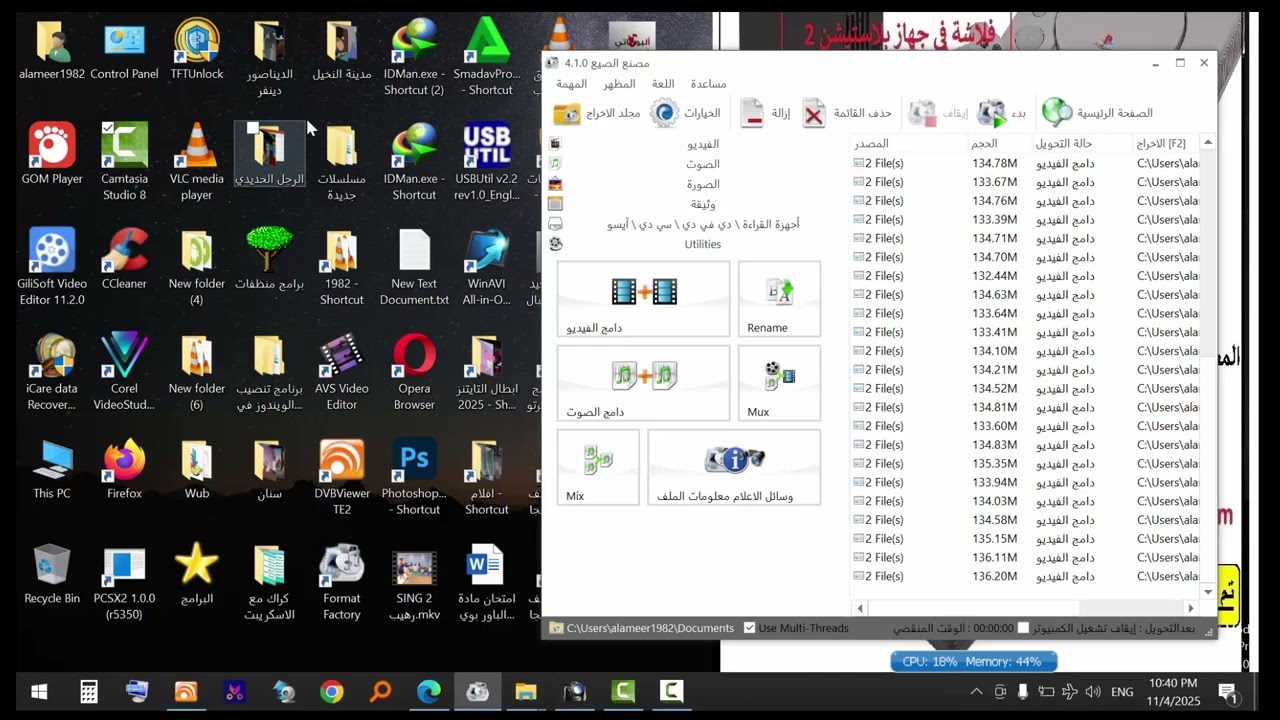Show hidden system tray icons
Image resolution: width=1280 pixels, height=720 pixels.
(977, 691)
